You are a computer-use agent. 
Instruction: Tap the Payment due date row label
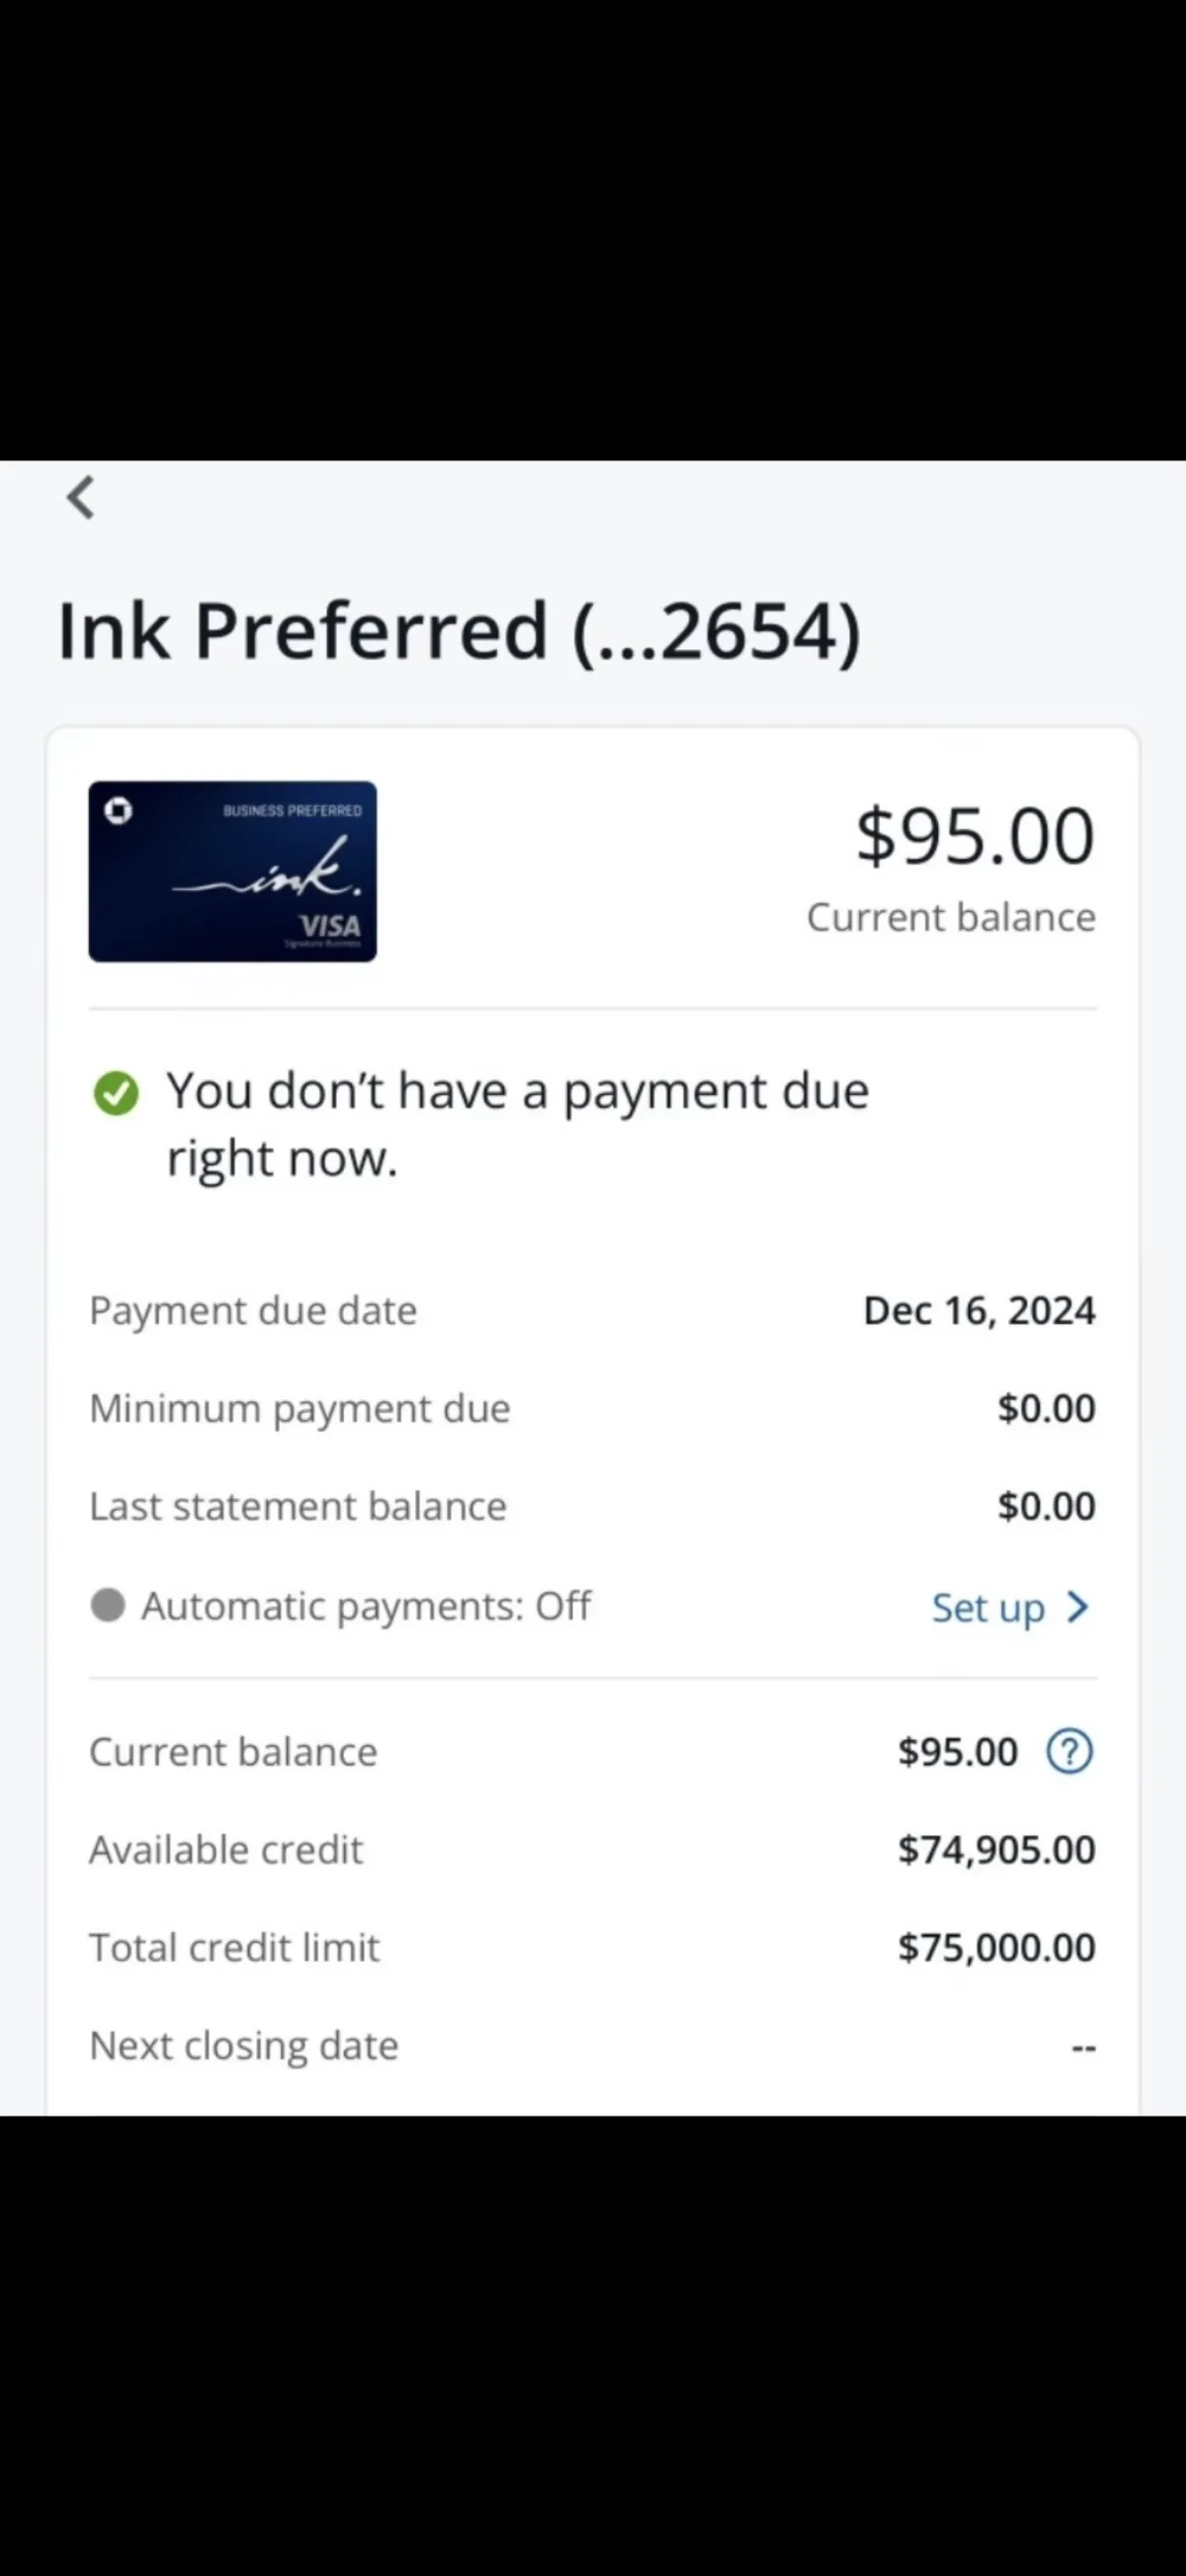click(253, 1311)
